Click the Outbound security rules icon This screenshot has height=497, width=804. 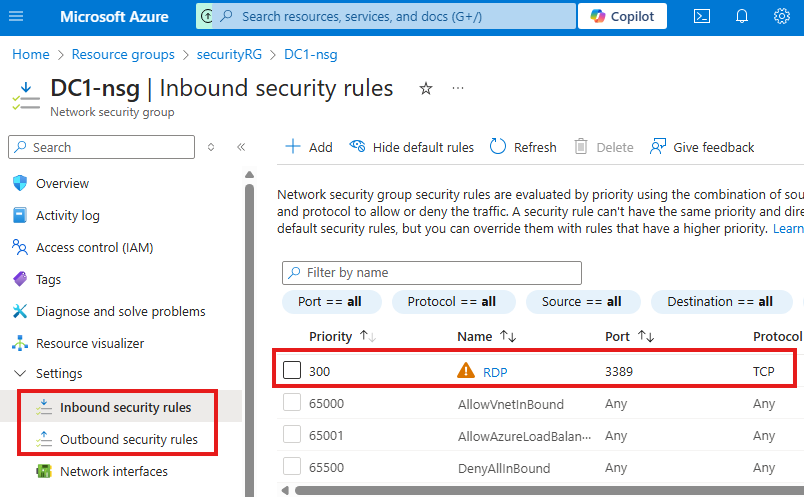coord(44,439)
